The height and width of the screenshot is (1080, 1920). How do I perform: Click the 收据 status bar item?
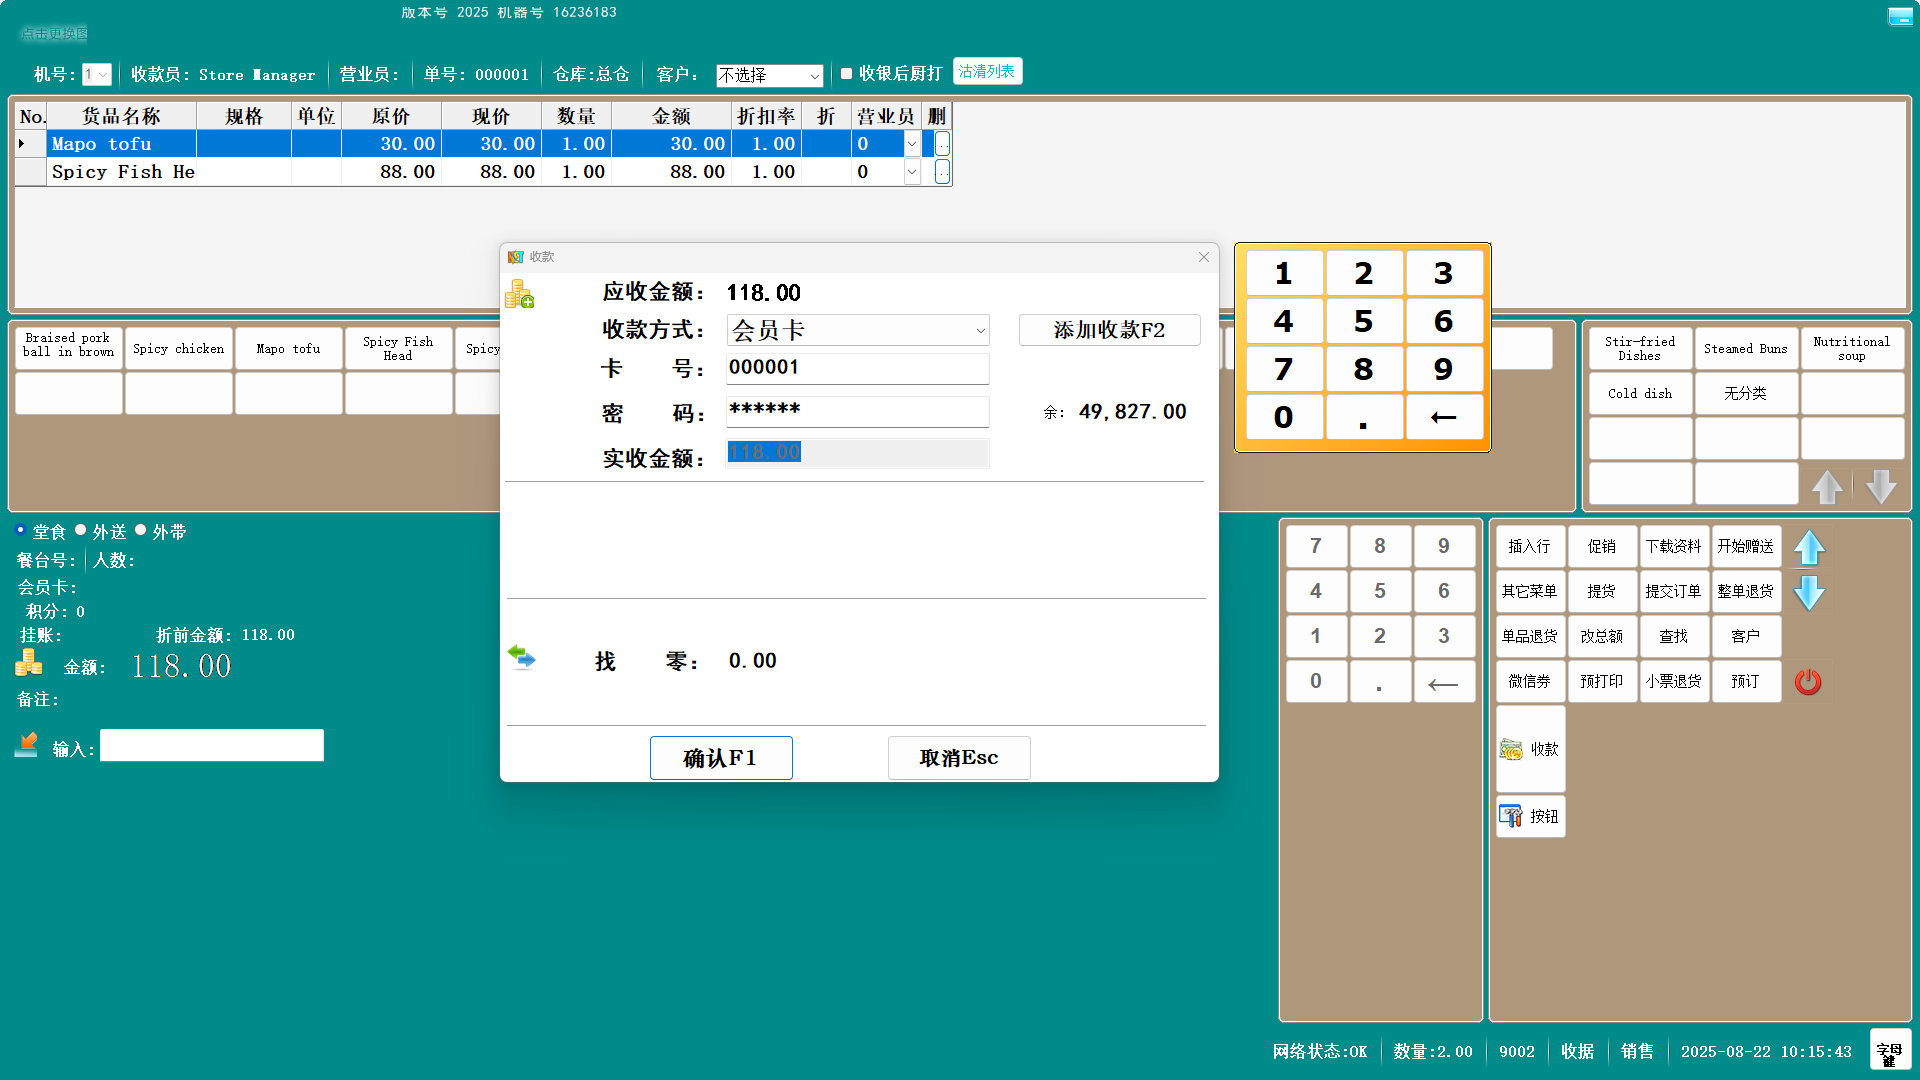click(1578, 1052)
